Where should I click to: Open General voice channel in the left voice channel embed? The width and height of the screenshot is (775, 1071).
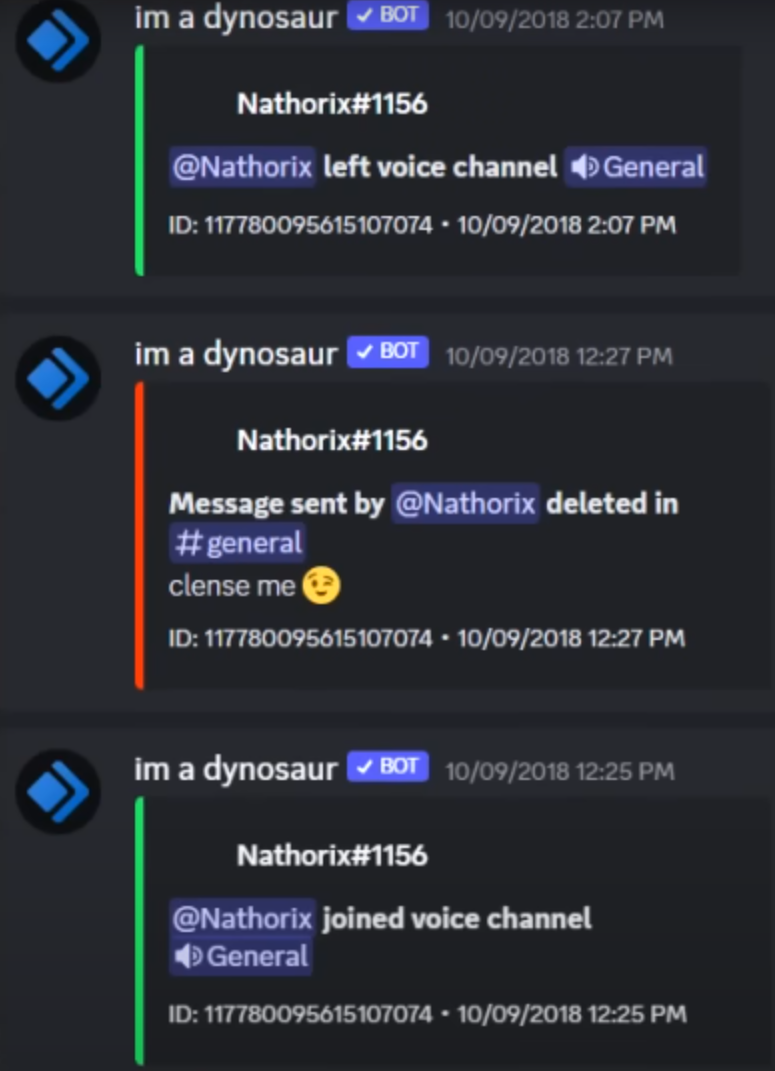pos(636,167)
